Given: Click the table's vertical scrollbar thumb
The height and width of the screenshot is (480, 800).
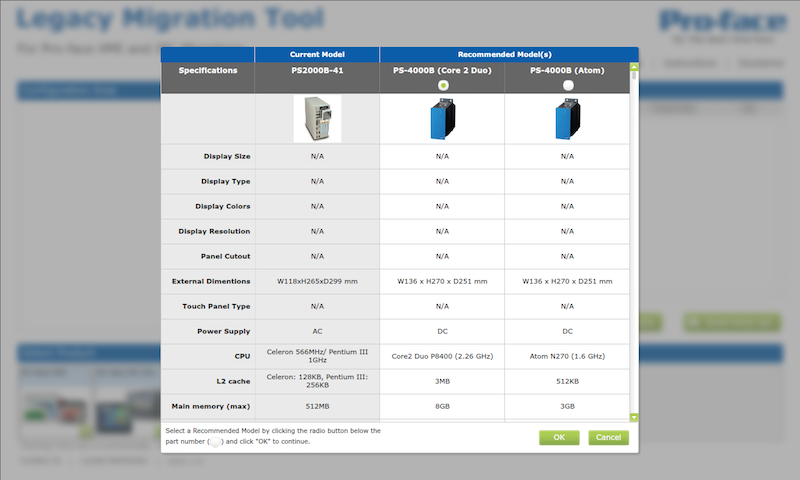Looking at the screenshot, I should click(x=634, y=75).
